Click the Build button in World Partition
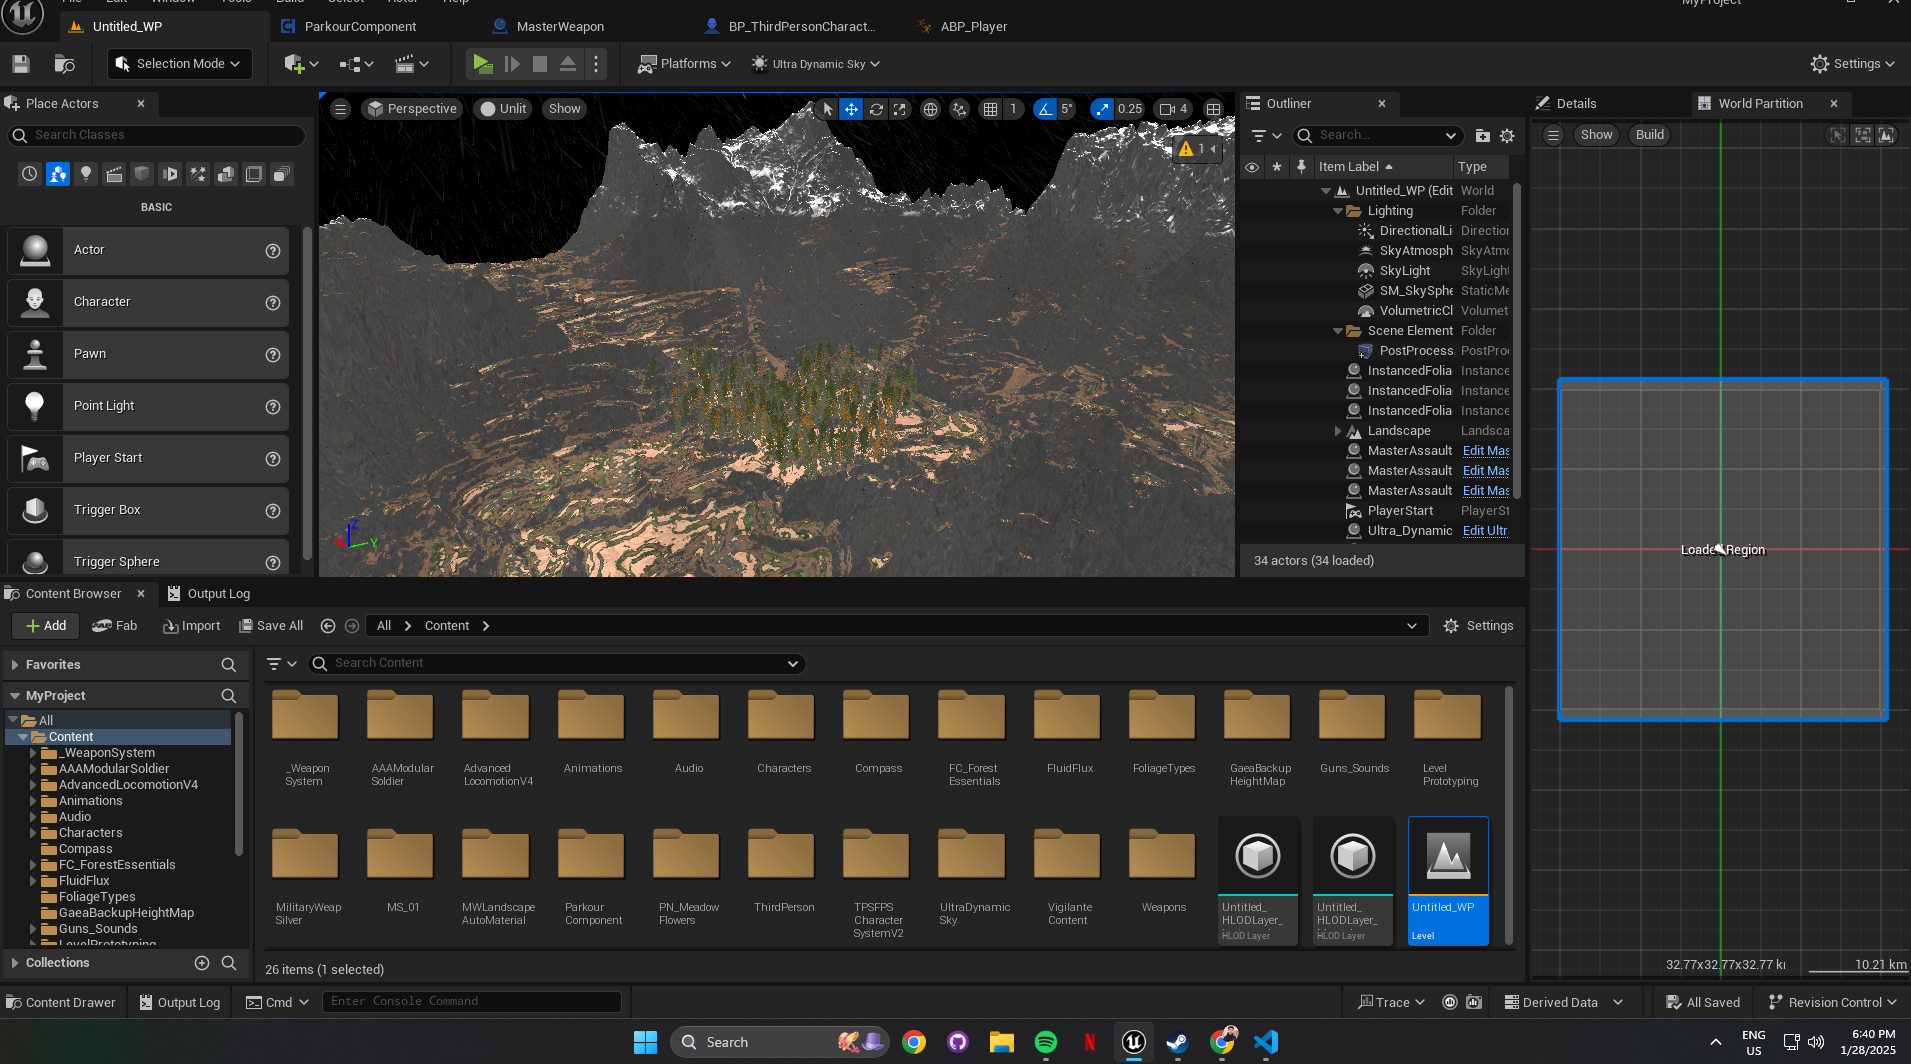 [1649, 135]
